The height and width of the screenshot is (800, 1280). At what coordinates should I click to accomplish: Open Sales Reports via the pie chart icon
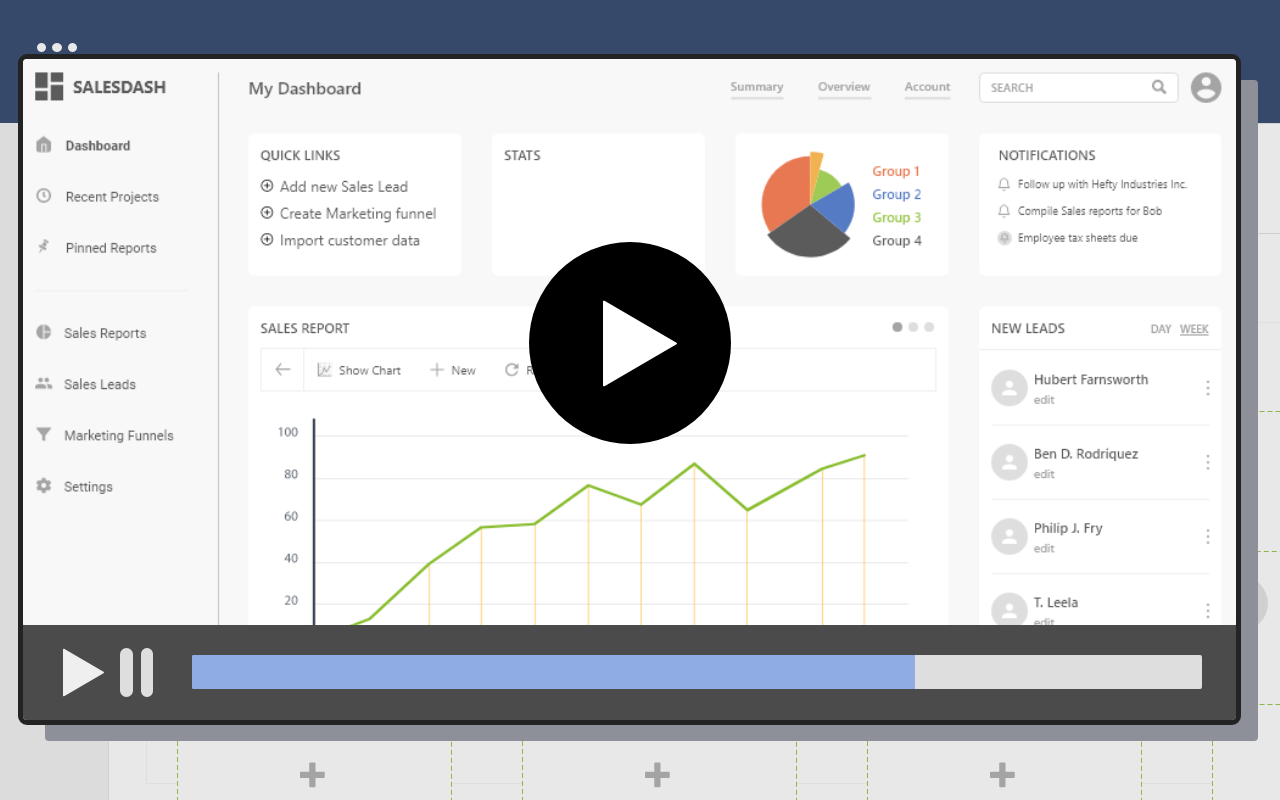(44, 332)
